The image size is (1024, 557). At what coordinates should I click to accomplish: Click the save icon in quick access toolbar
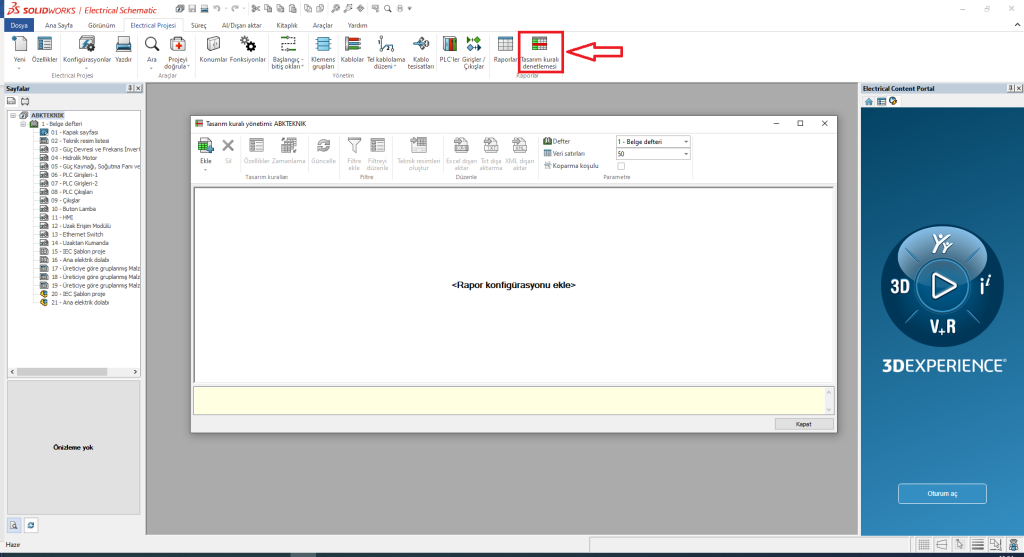192,8
